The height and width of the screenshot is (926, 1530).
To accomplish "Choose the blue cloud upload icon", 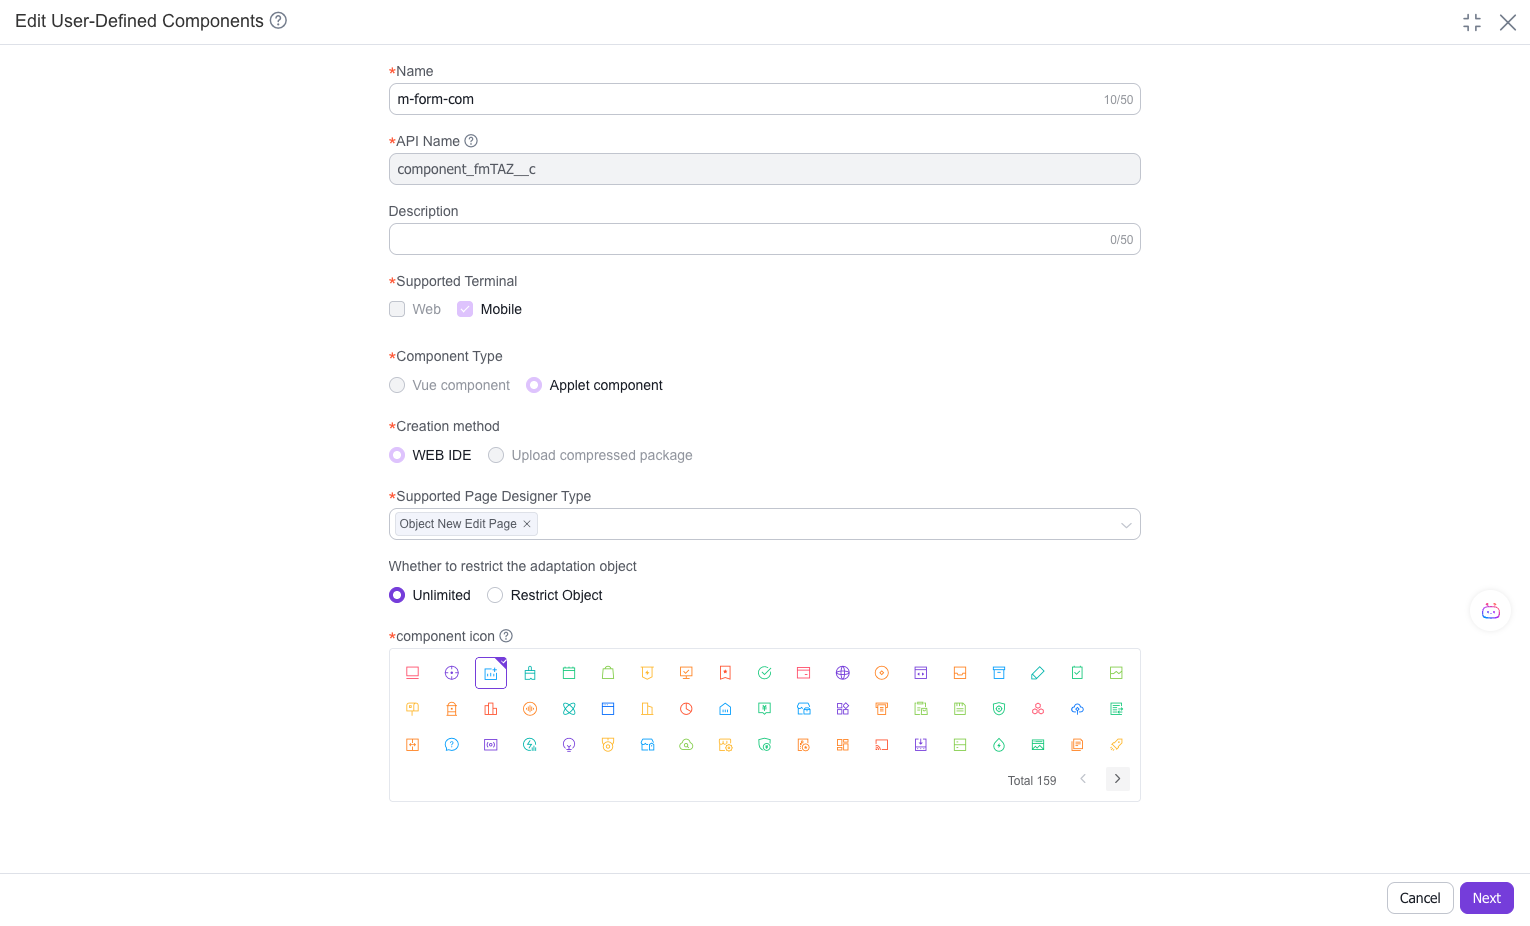I will click(x=1077, y=709).
